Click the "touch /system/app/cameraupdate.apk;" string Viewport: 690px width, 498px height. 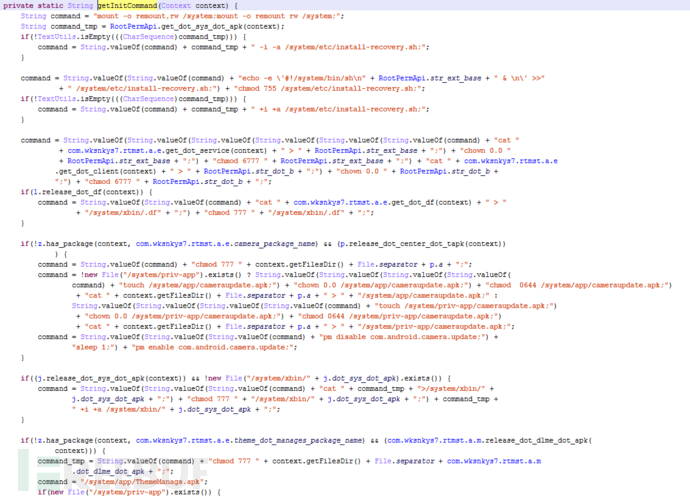point(199,285)
